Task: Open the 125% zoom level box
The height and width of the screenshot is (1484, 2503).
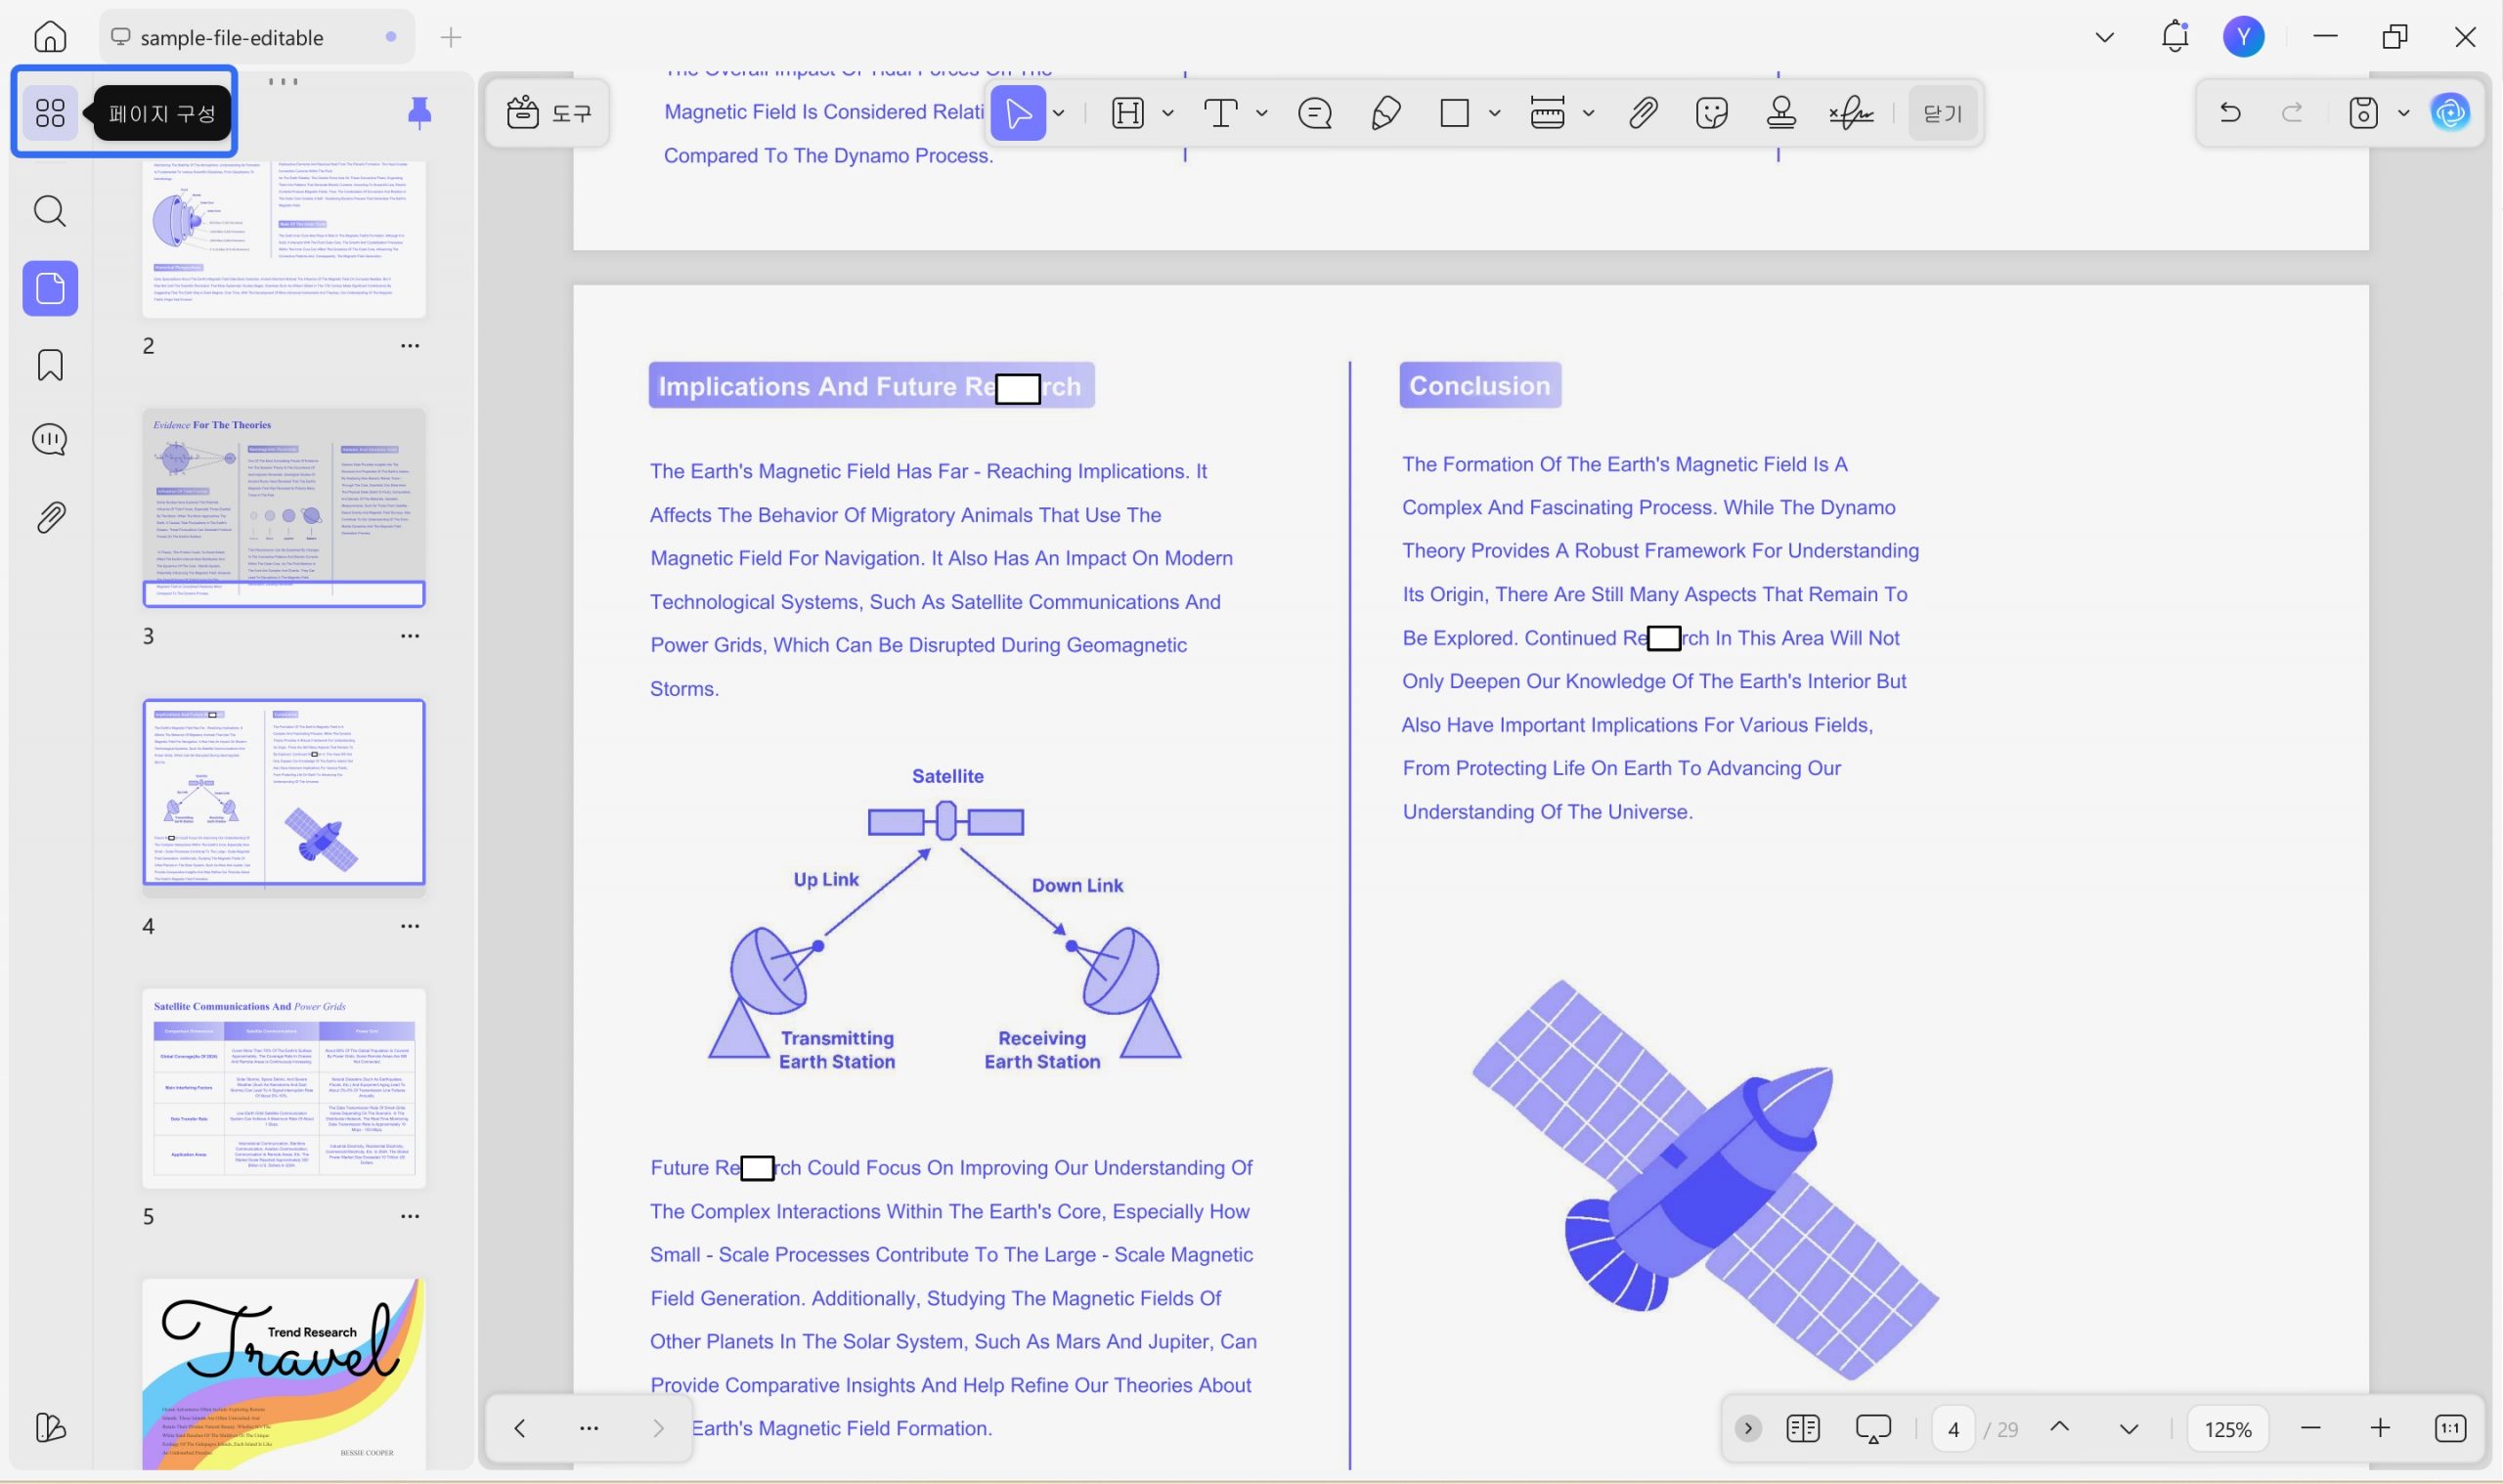Action: click(2228, 1429)
